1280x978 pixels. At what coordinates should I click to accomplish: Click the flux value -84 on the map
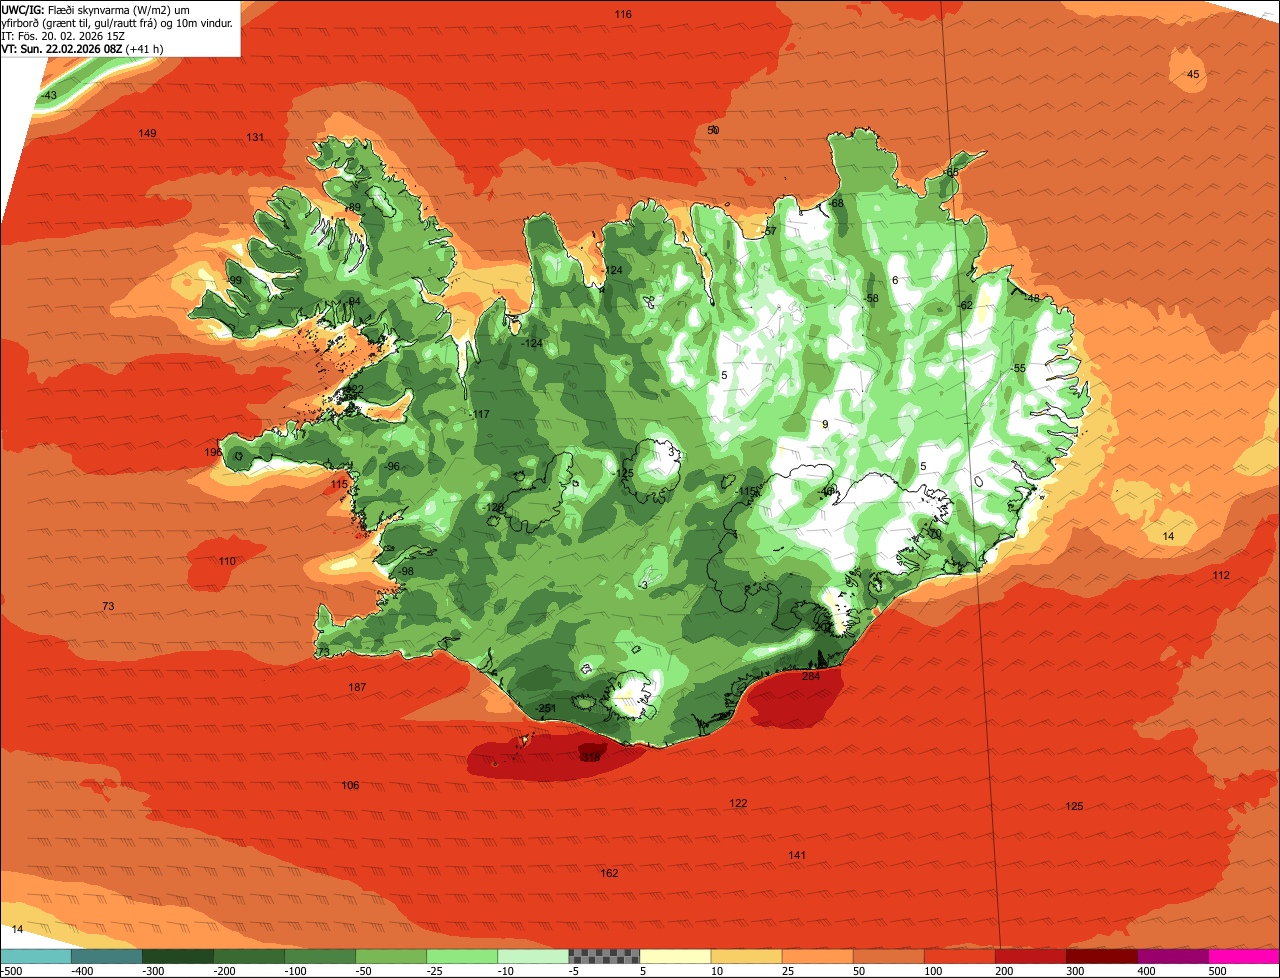[x=353, y=301]
